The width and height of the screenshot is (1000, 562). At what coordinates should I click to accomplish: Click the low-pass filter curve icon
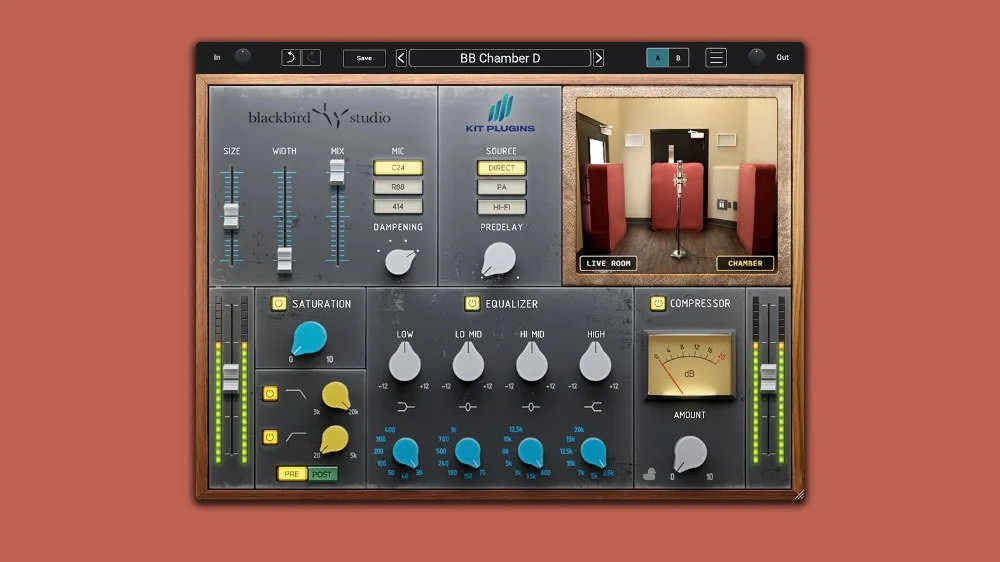(x=296, y=394)
